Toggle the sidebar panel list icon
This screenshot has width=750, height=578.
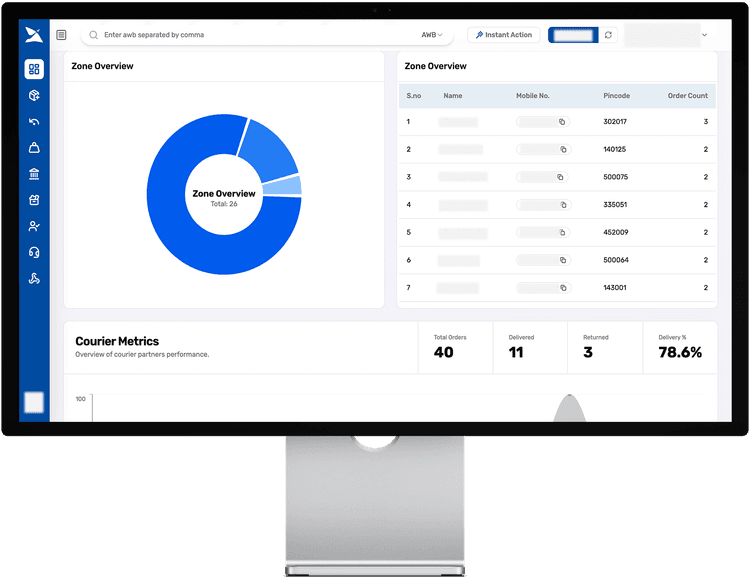[x=61, y=35]
